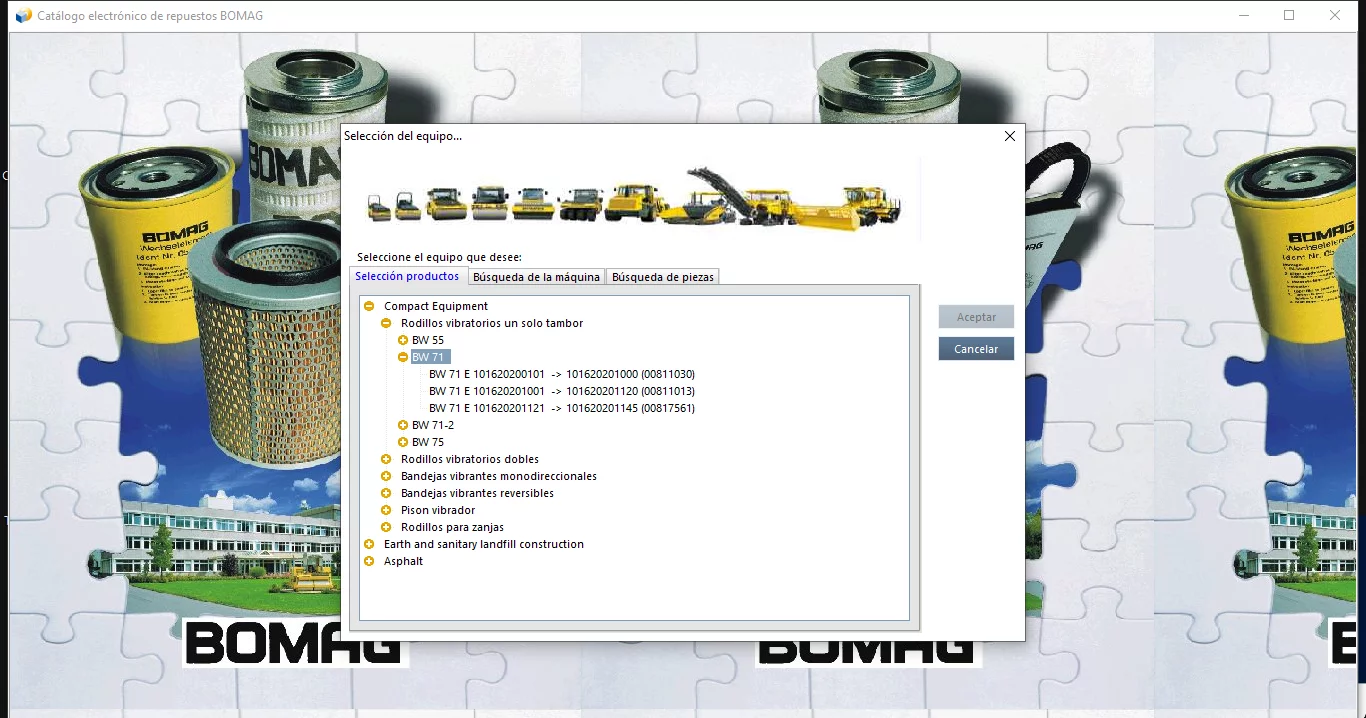Collapse the BW 71 model node
Viewport: 1366px width, 718px height.
click(404, 357)
